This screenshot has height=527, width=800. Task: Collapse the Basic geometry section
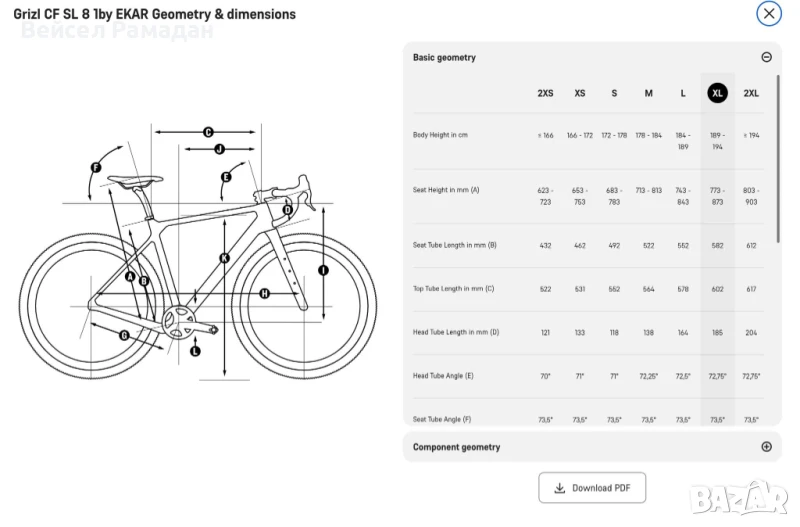[766, 57]
